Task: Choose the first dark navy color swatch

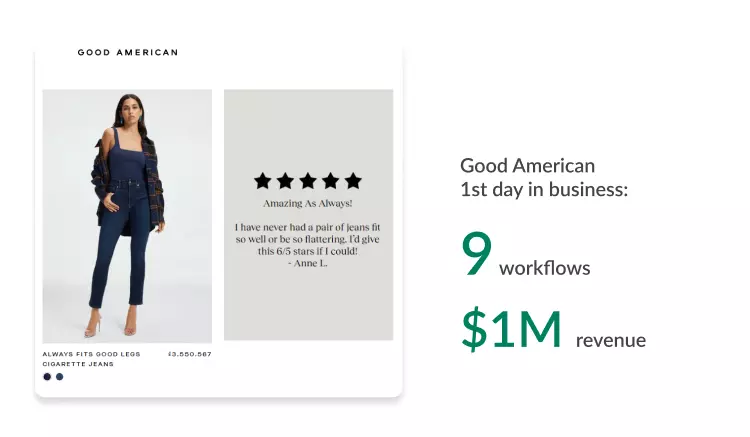Action: click(47, 377)
